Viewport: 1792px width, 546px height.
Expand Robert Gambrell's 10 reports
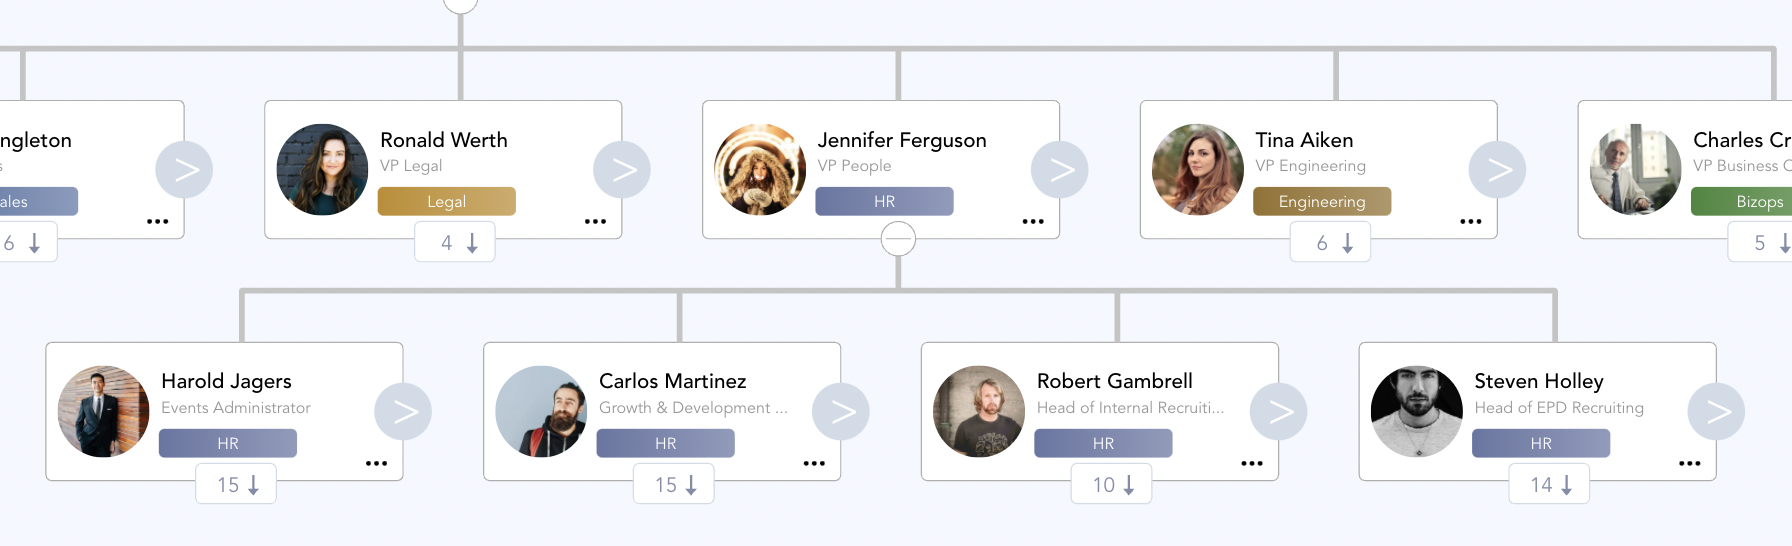pos(1111,485)
